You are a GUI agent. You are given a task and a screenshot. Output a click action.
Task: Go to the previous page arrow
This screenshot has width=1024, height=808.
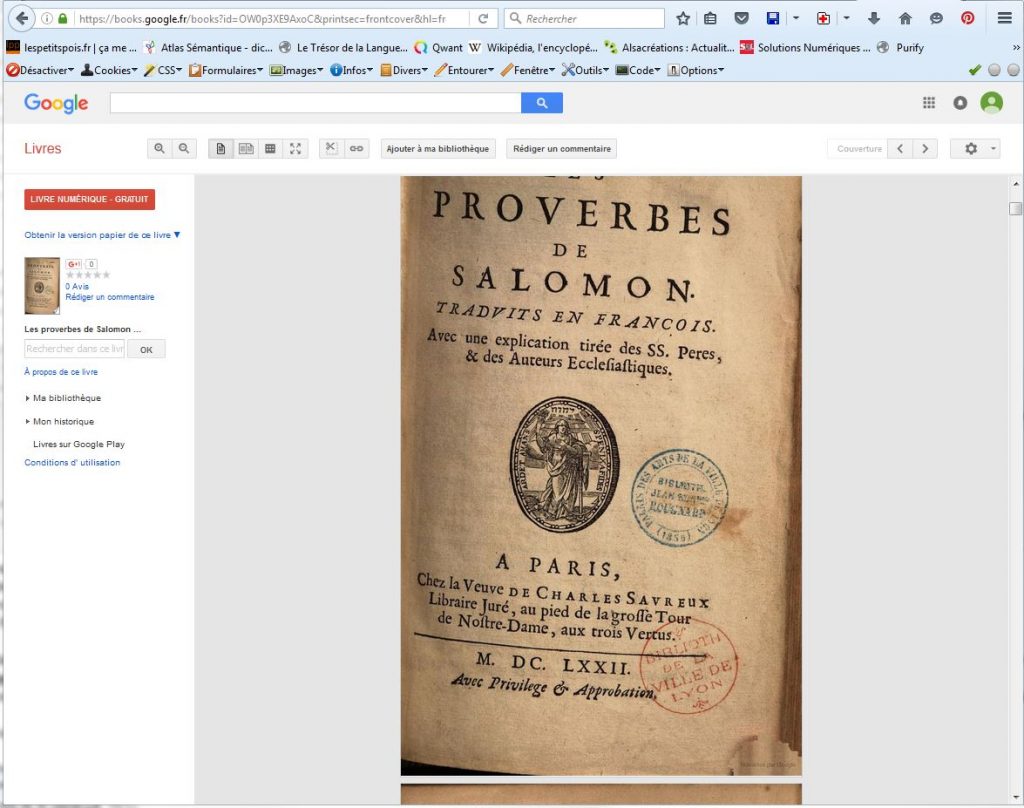tap(900, 149)
